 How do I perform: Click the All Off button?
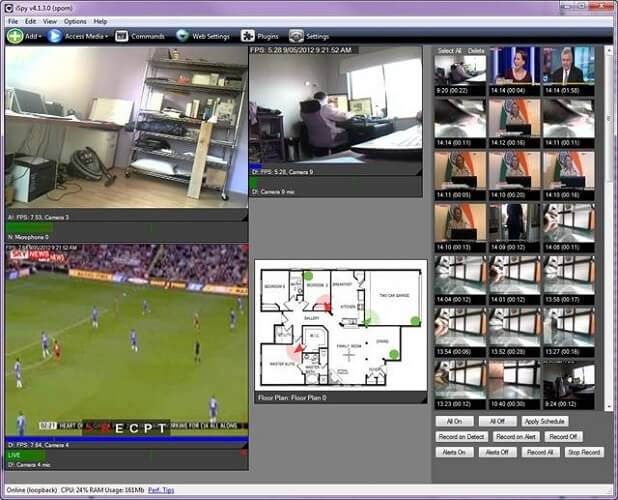497,421
